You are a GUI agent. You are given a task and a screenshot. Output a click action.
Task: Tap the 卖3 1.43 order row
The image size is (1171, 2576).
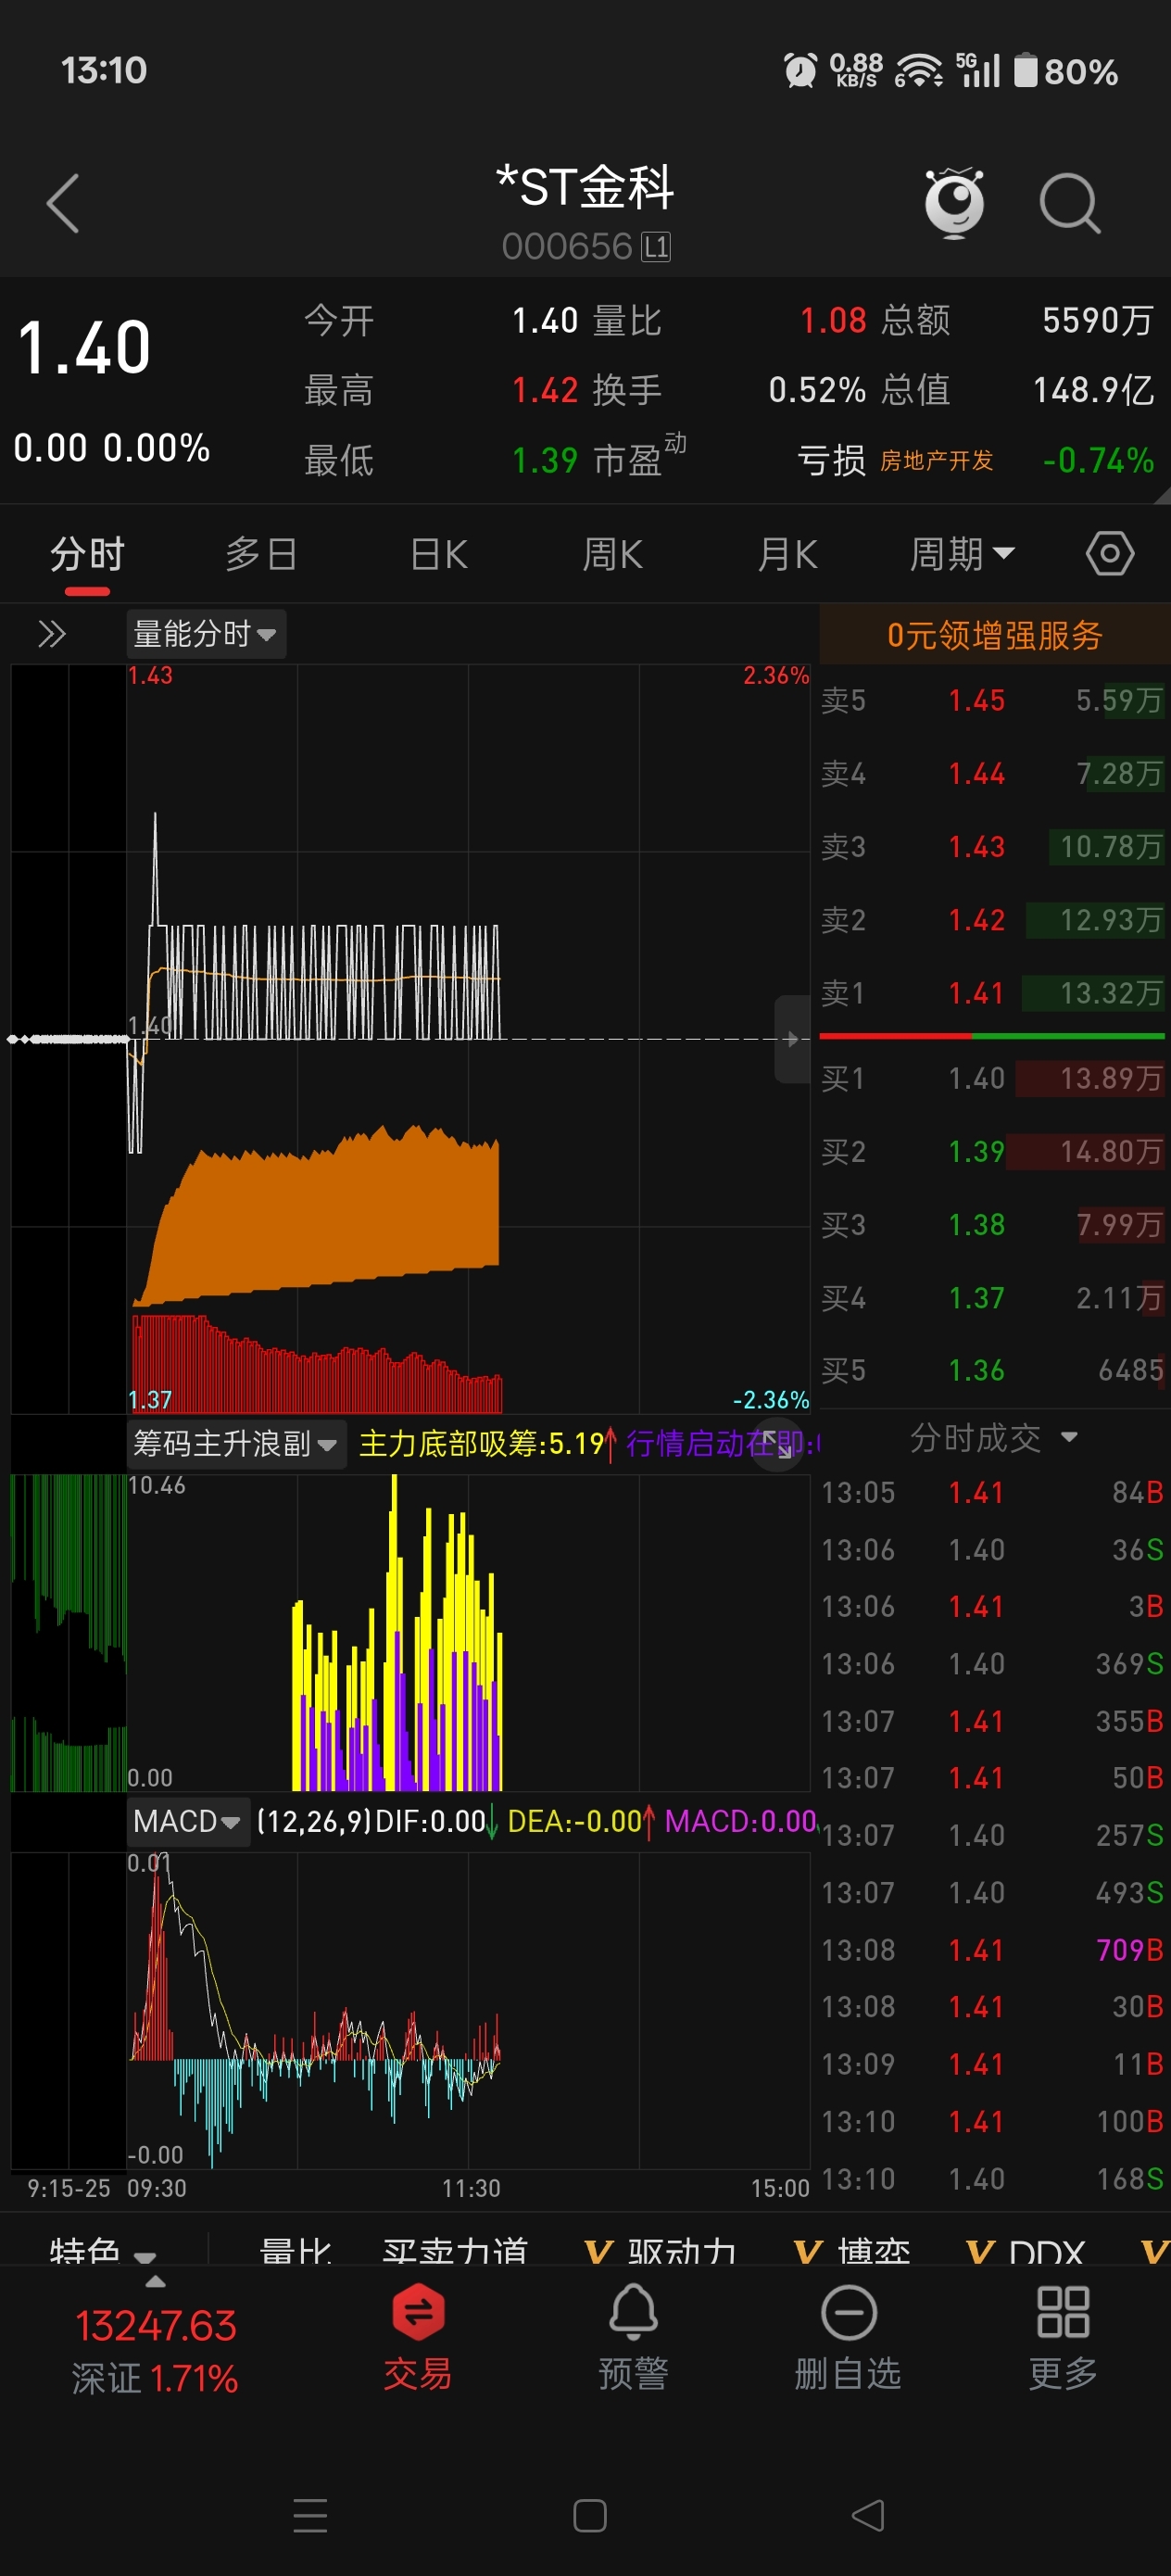[993, 846]
